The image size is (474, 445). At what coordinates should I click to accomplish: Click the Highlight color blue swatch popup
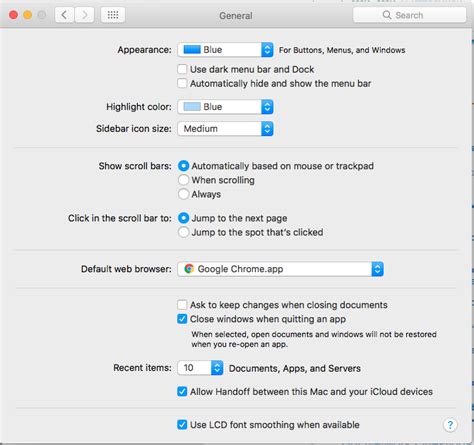pos(226,107)
